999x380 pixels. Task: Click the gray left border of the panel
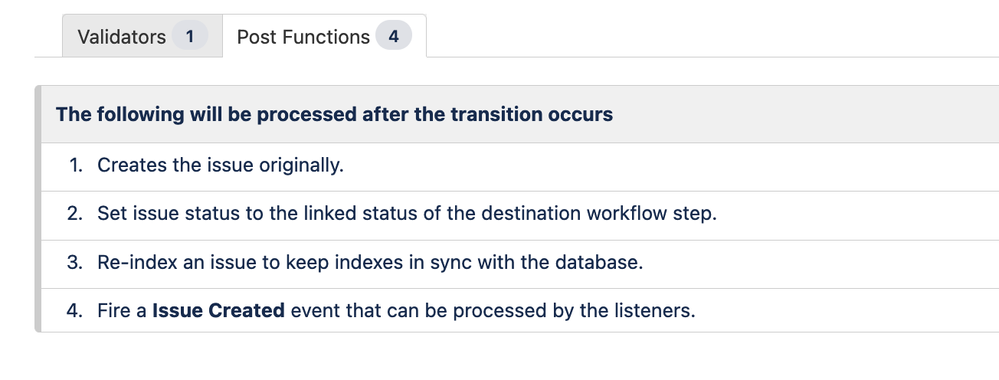click(38, 209)
